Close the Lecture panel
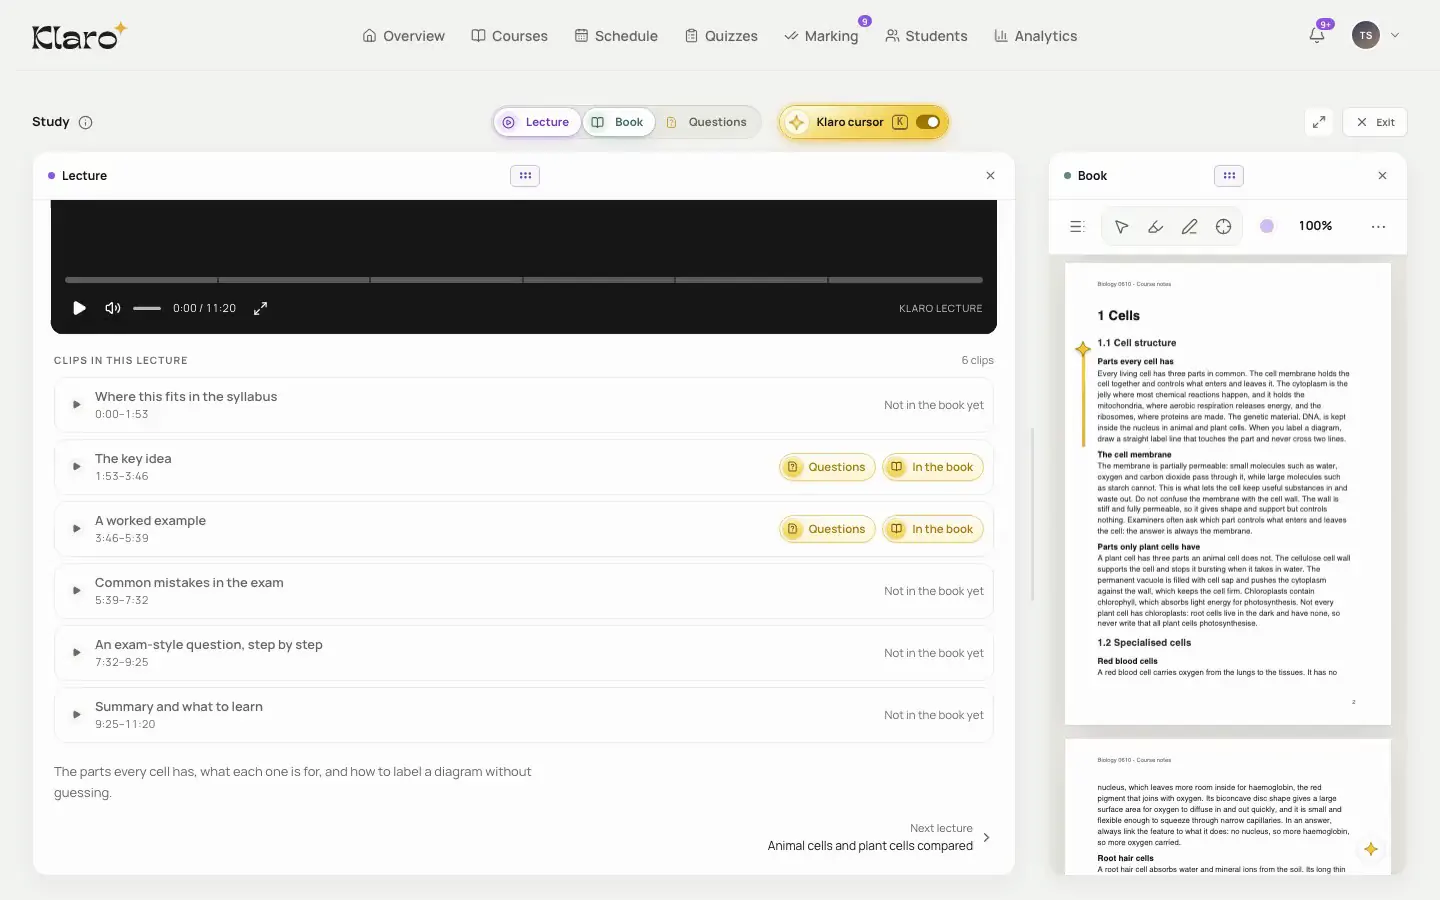1440x900 pixels. 990,176
